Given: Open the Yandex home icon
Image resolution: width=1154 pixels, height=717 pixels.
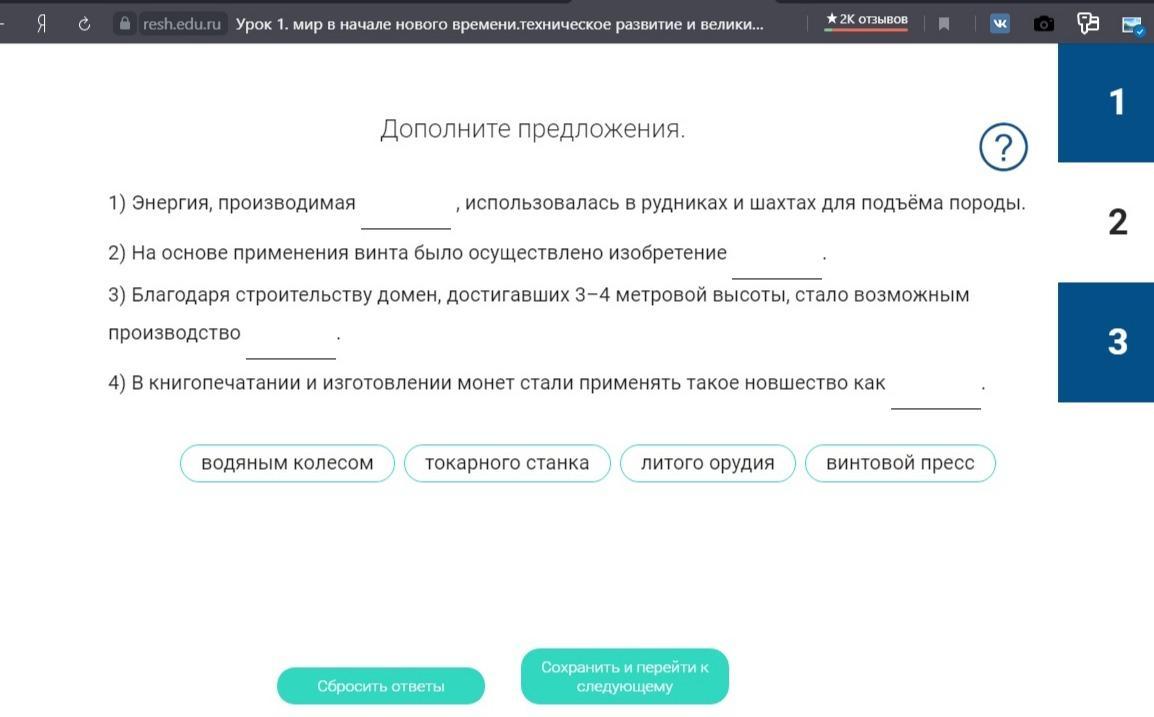Looking at the screenshot, I should click(42, 24).
